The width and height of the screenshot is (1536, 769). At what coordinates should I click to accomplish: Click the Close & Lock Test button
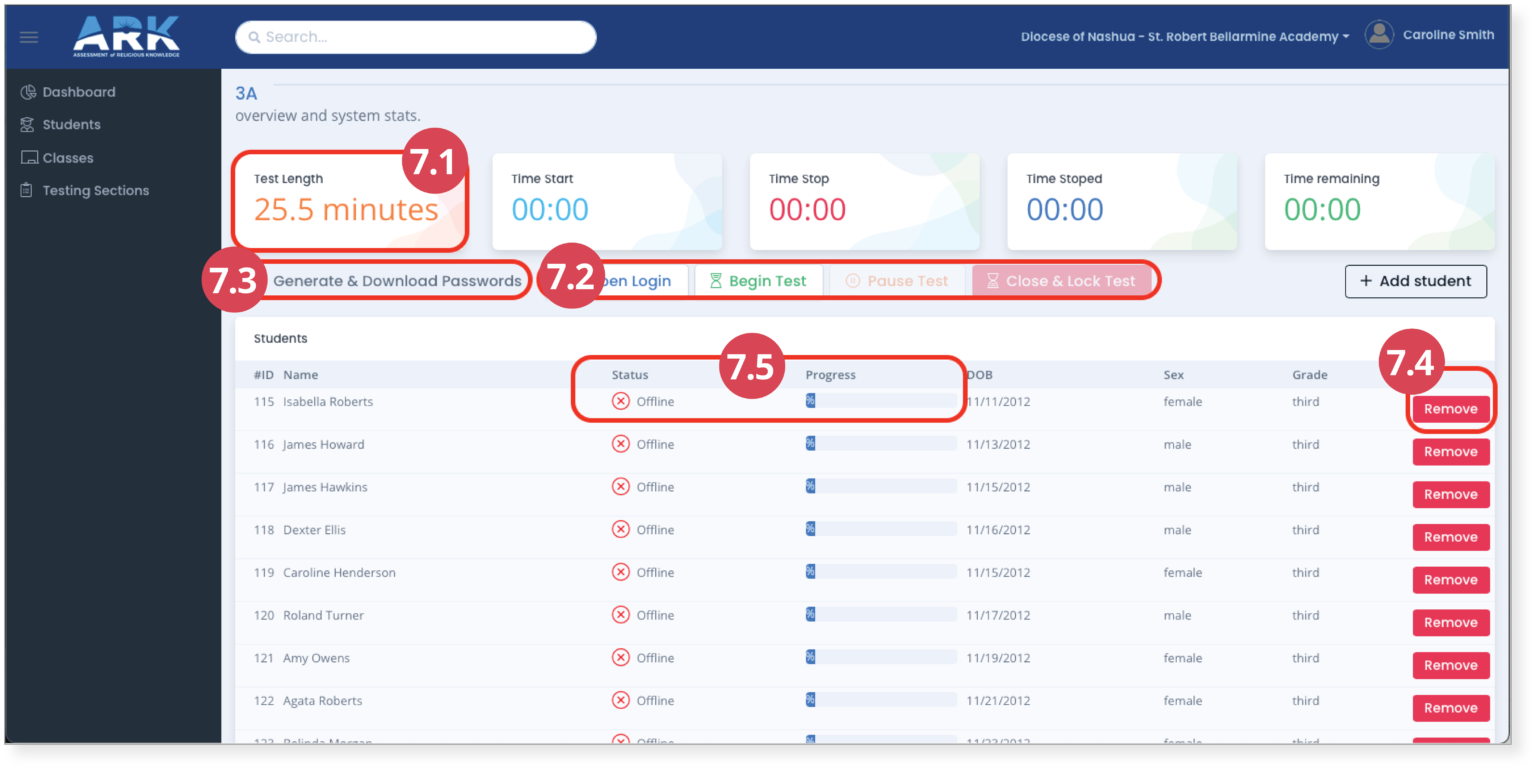click(1061, 281)
